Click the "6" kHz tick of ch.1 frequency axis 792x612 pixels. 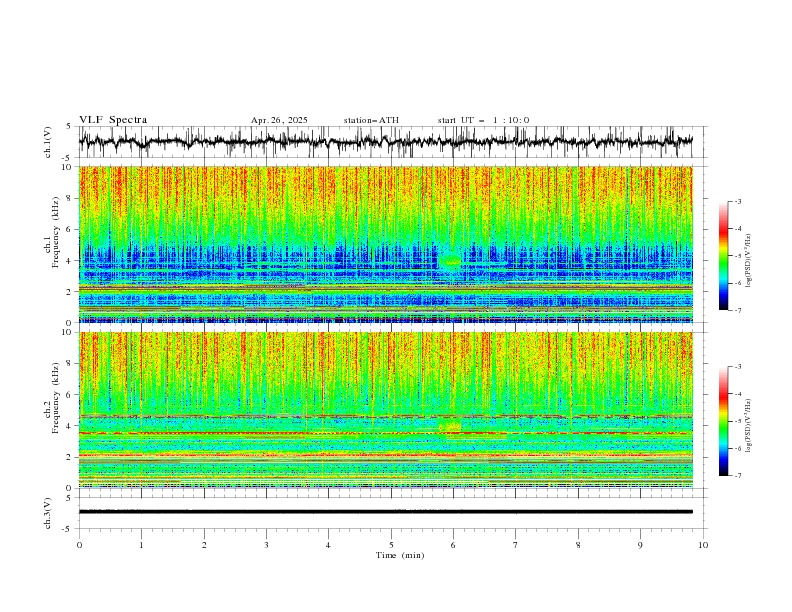tap(71, 229)
